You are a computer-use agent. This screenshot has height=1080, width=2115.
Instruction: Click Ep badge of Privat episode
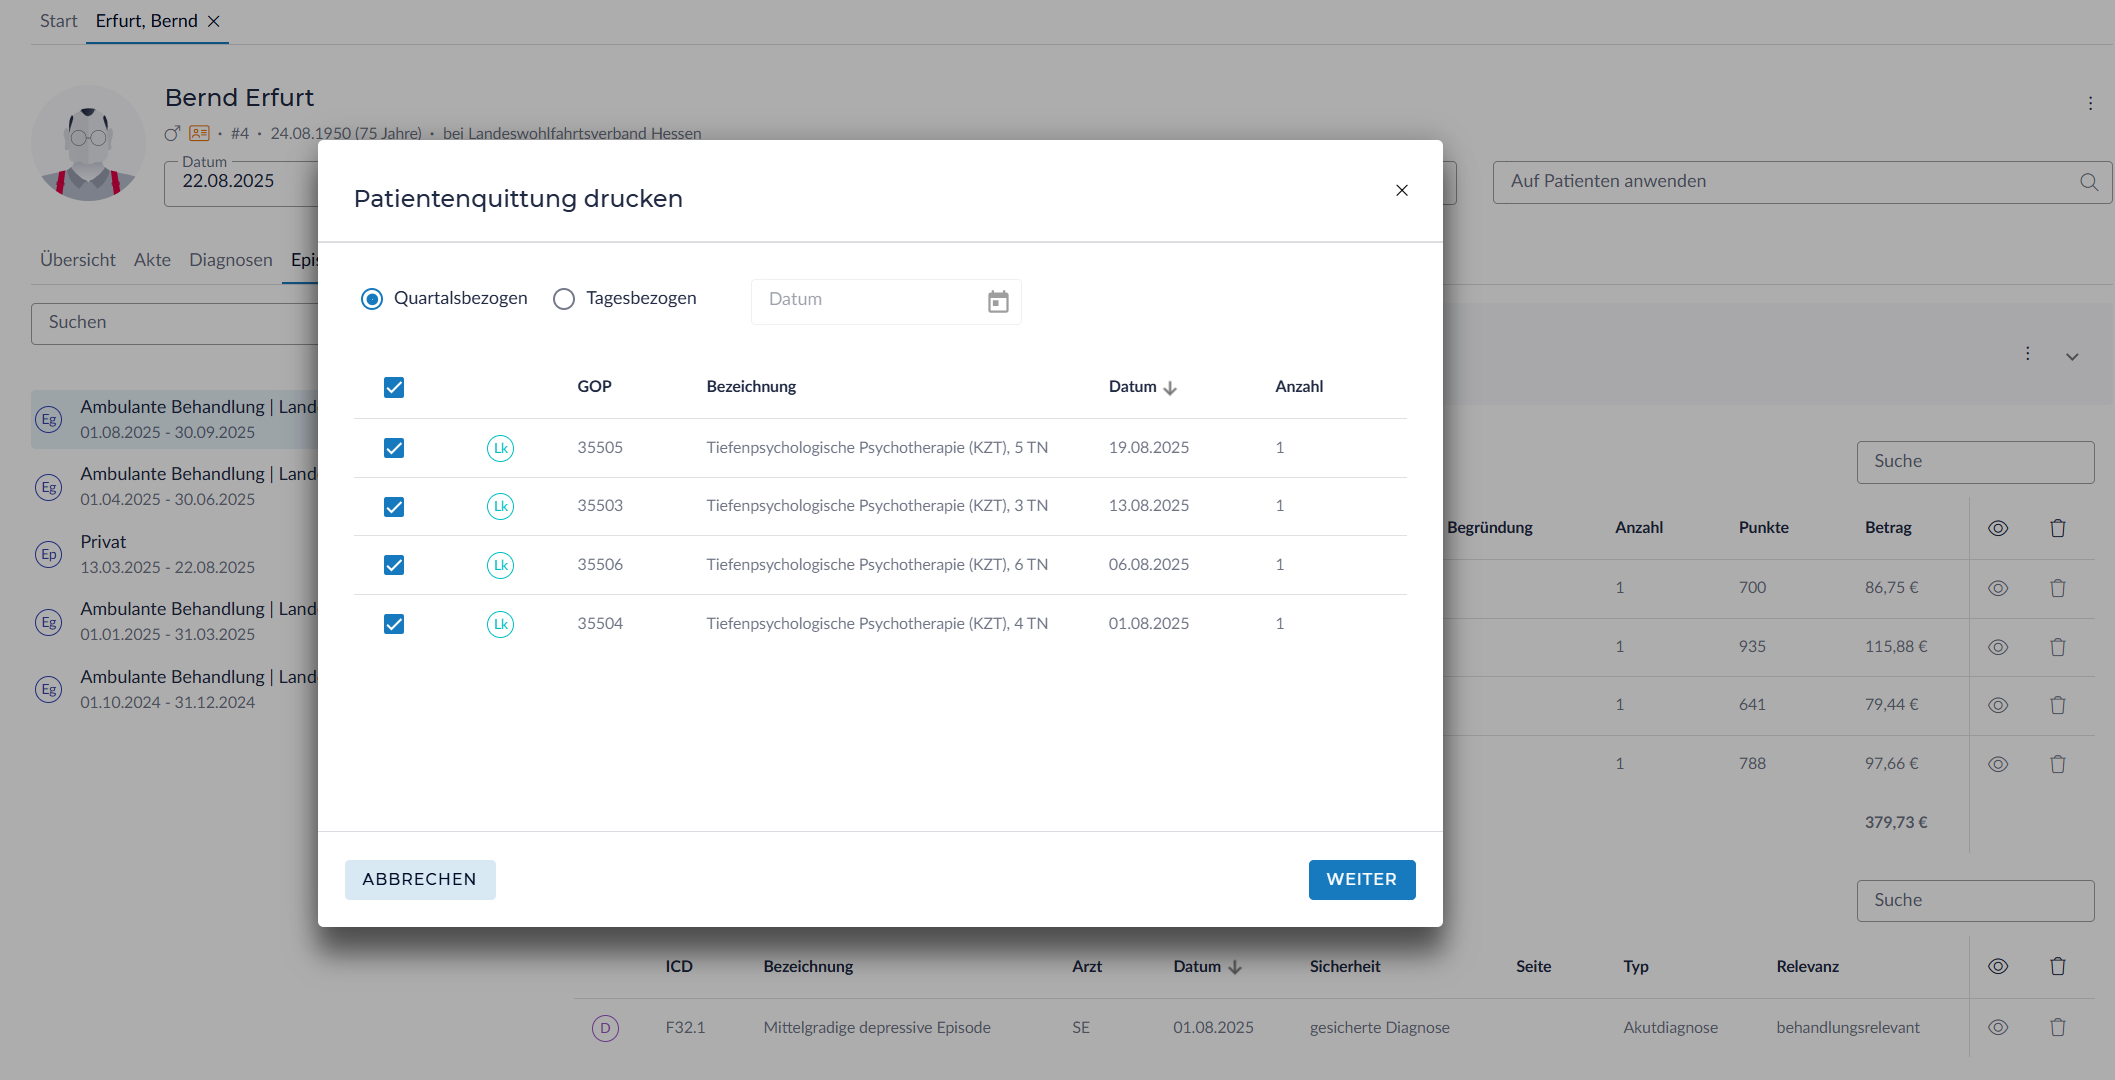click(48, 554)
